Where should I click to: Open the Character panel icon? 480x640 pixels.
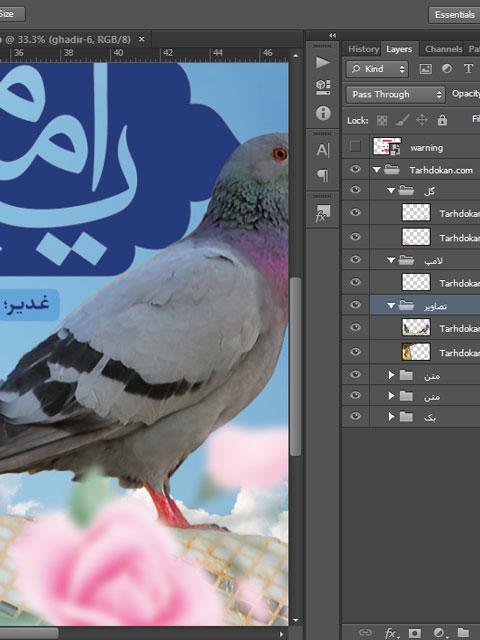click(x=322, y=150)
